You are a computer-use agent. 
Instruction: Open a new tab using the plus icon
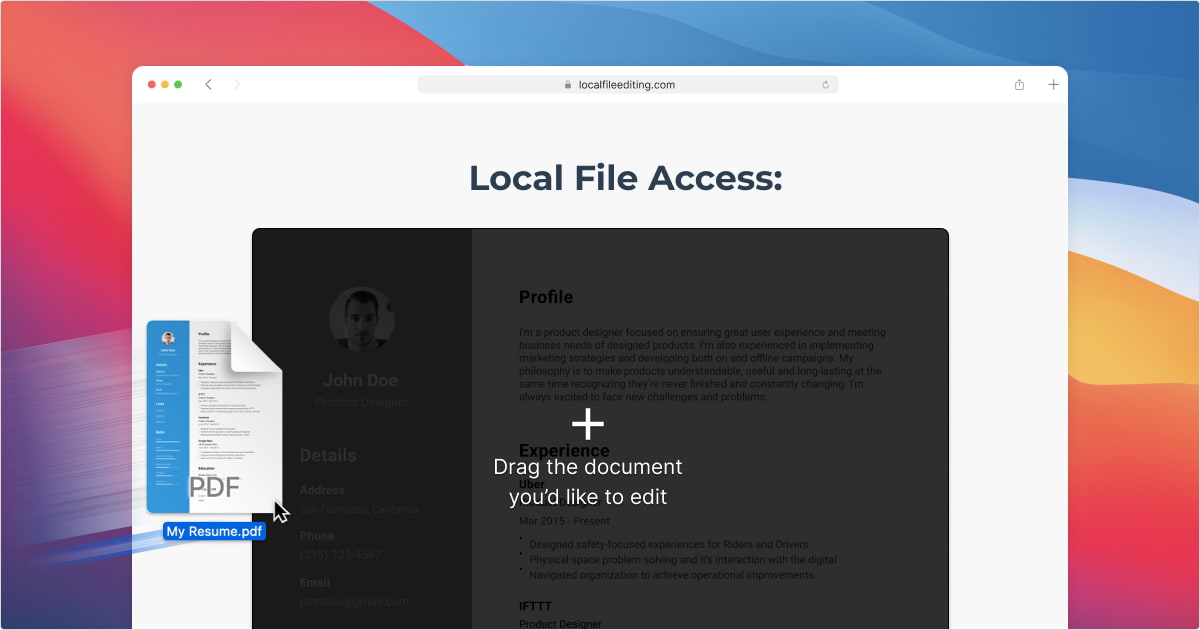coord(1053,85)
